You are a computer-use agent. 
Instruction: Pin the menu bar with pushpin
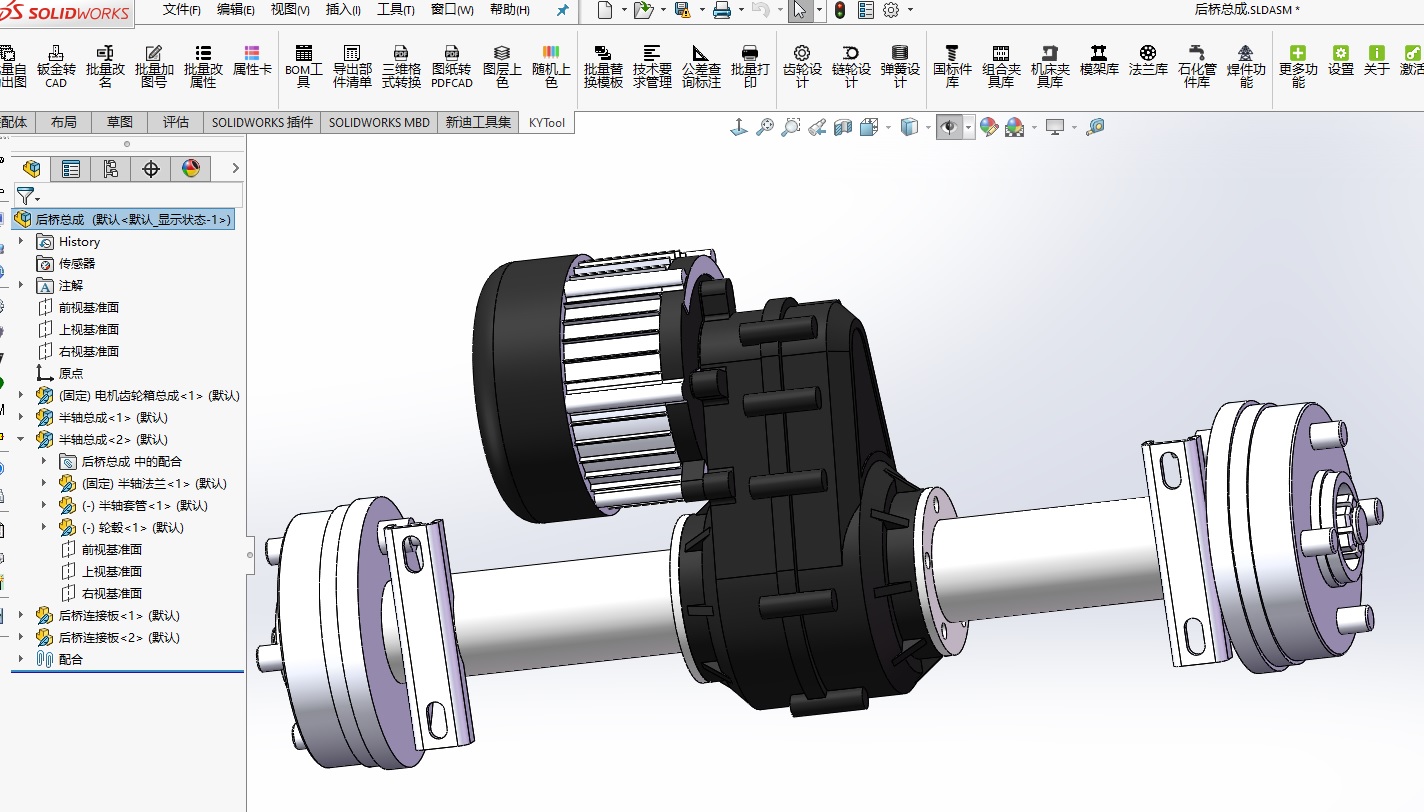point(562,10)
